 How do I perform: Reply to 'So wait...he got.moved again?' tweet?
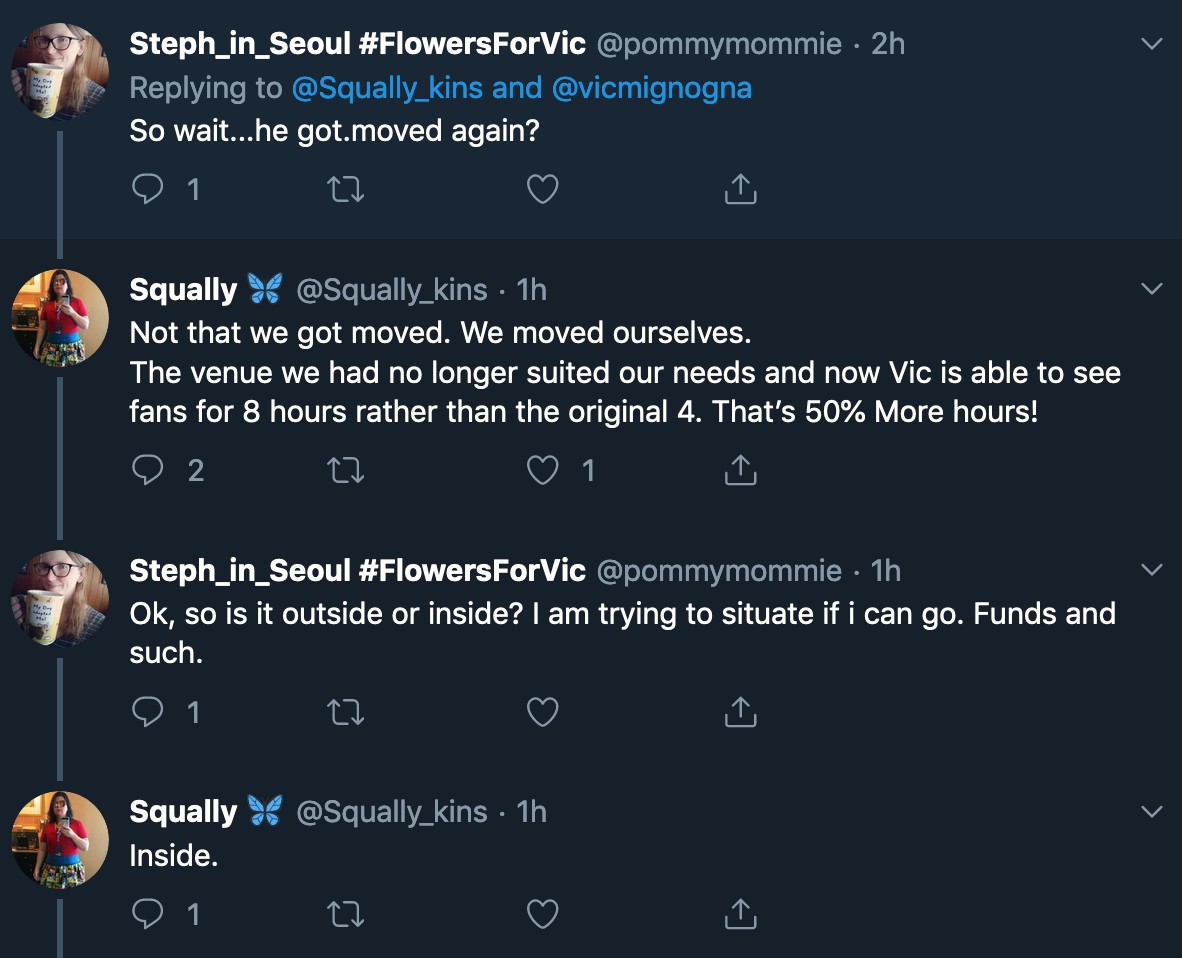[148, 188]
